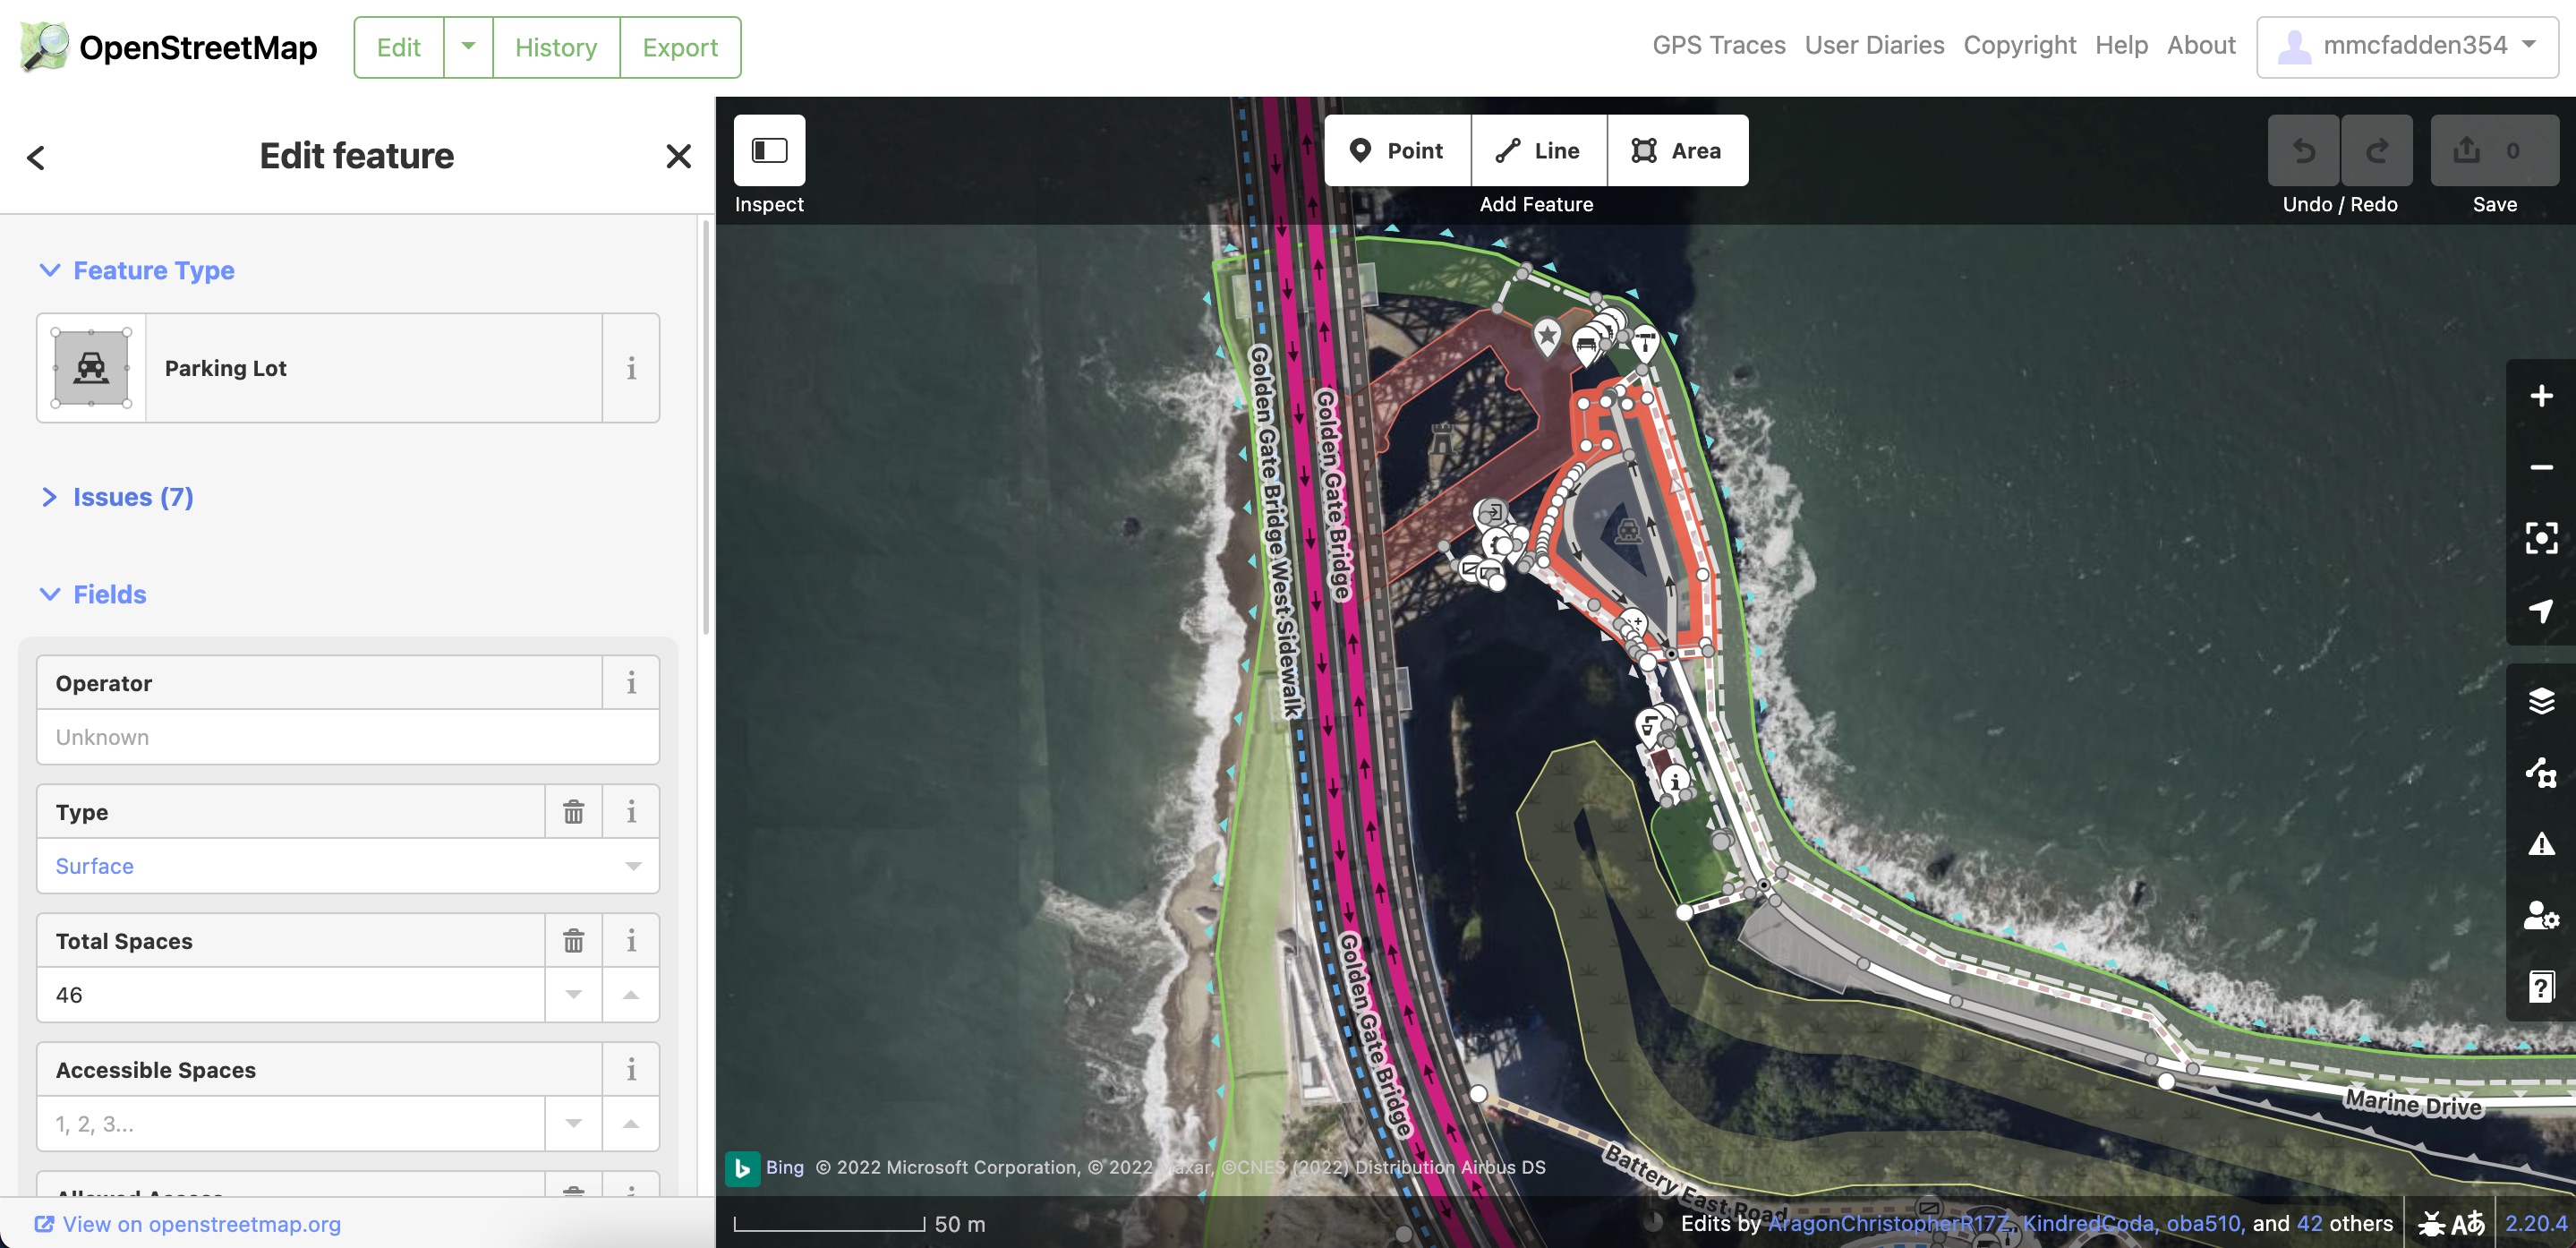Close the Edit feature panel
2576x1248 pixels.
point(678,156)
